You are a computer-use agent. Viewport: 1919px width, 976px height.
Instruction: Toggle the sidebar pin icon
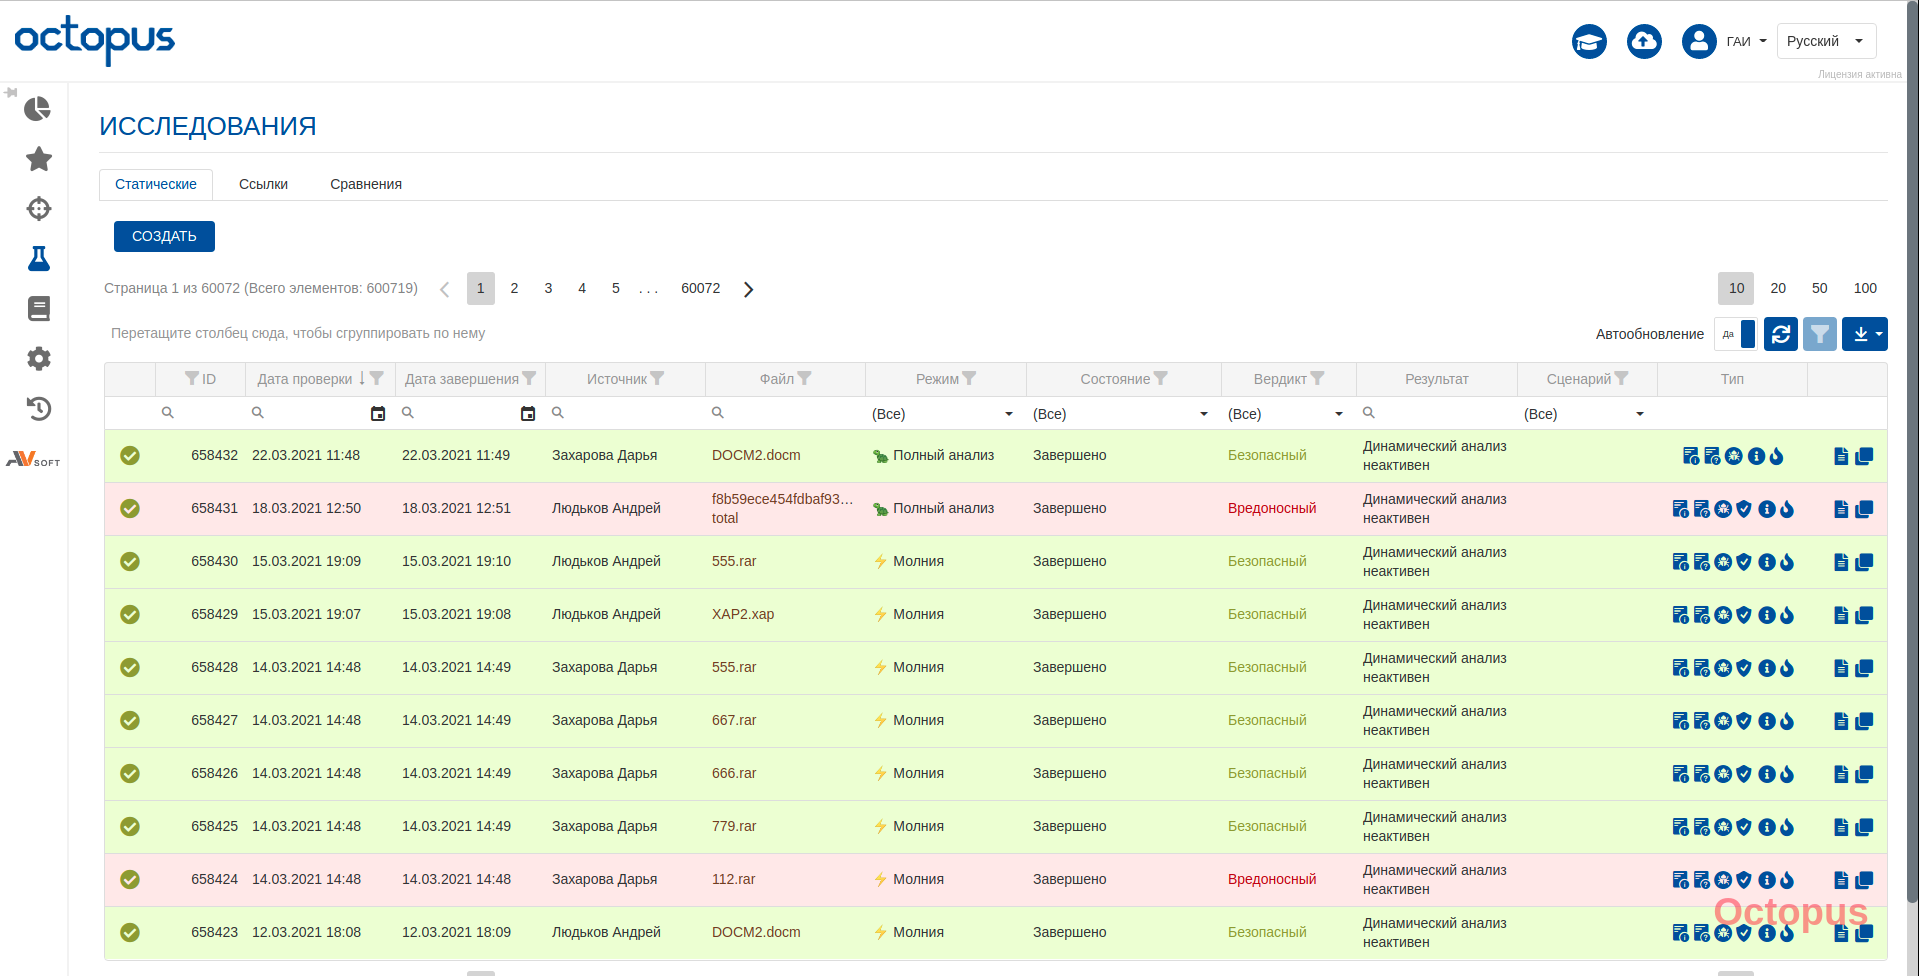[11, 92]
